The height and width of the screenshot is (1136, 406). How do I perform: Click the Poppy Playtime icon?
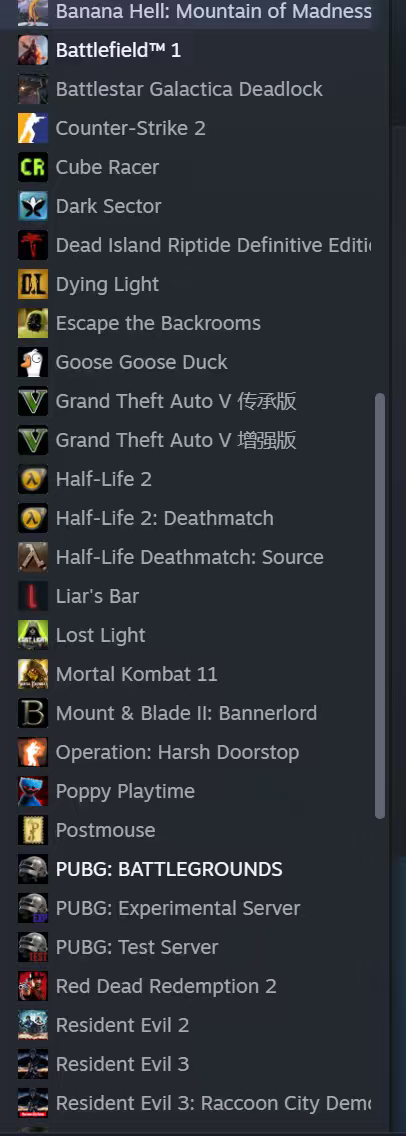(33, 791)
